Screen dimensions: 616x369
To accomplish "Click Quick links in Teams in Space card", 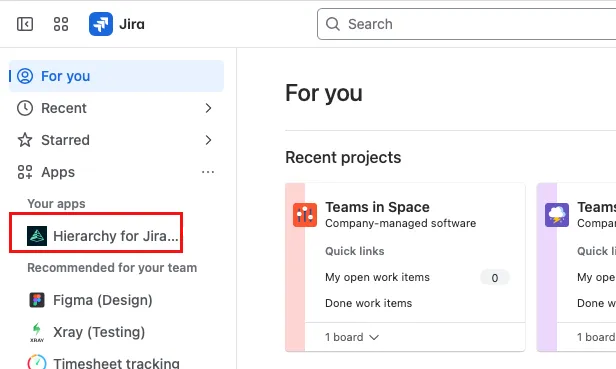I will pyautogui.click(x=354, y=251).
